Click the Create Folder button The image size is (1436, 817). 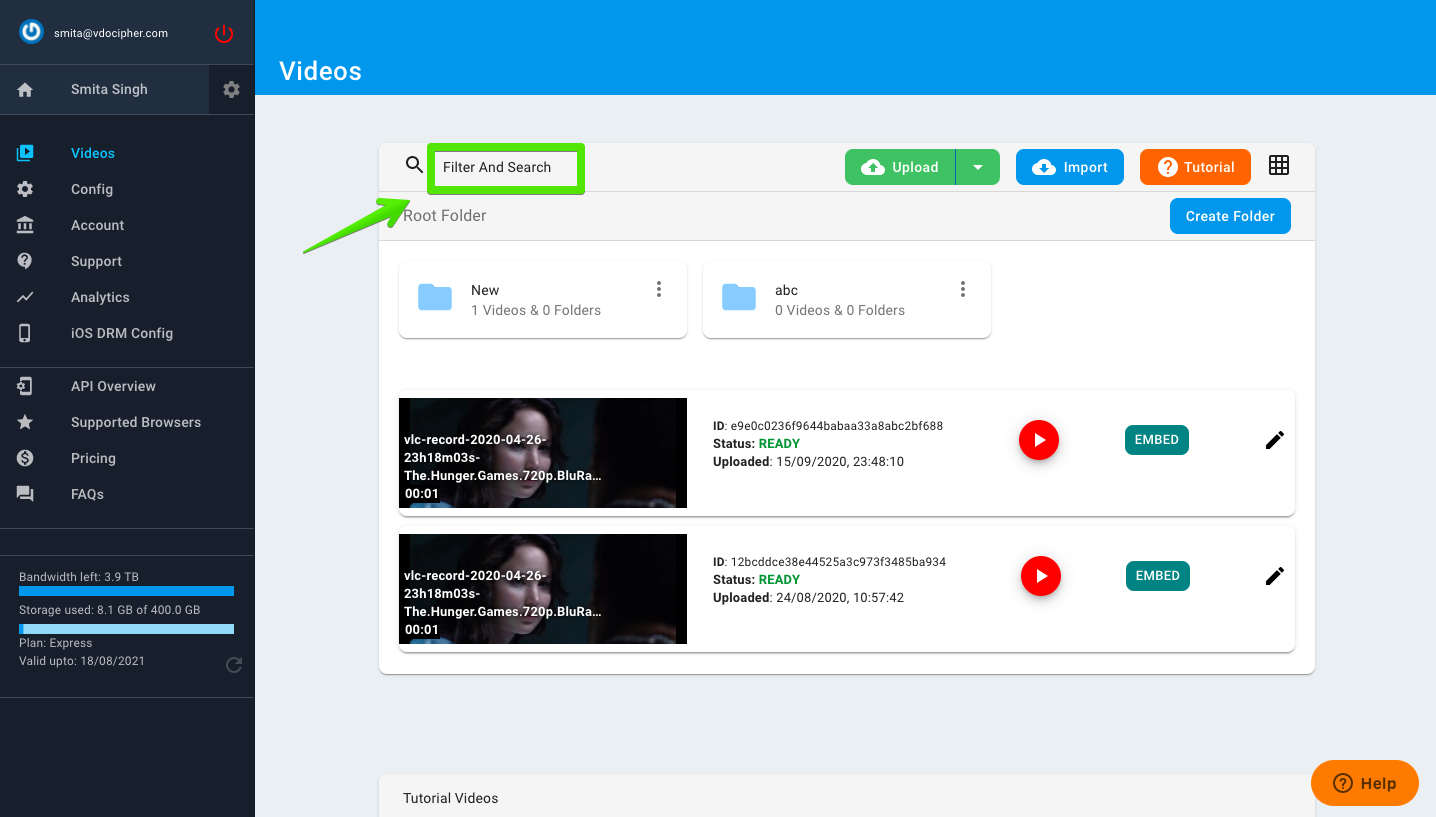coord(1230,216)
